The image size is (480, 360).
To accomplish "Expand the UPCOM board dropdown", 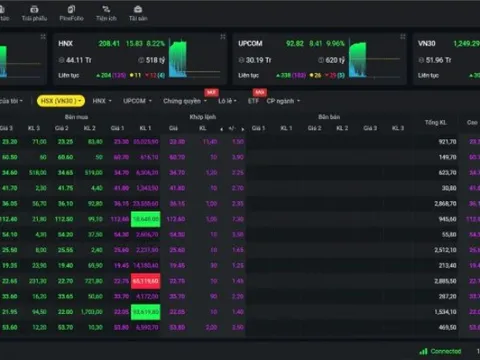I will pos(137,101).
